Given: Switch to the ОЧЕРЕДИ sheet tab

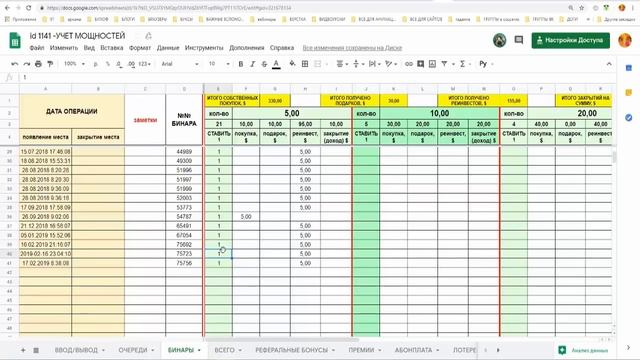Looking at the screenshot, I should pos(133,350).
